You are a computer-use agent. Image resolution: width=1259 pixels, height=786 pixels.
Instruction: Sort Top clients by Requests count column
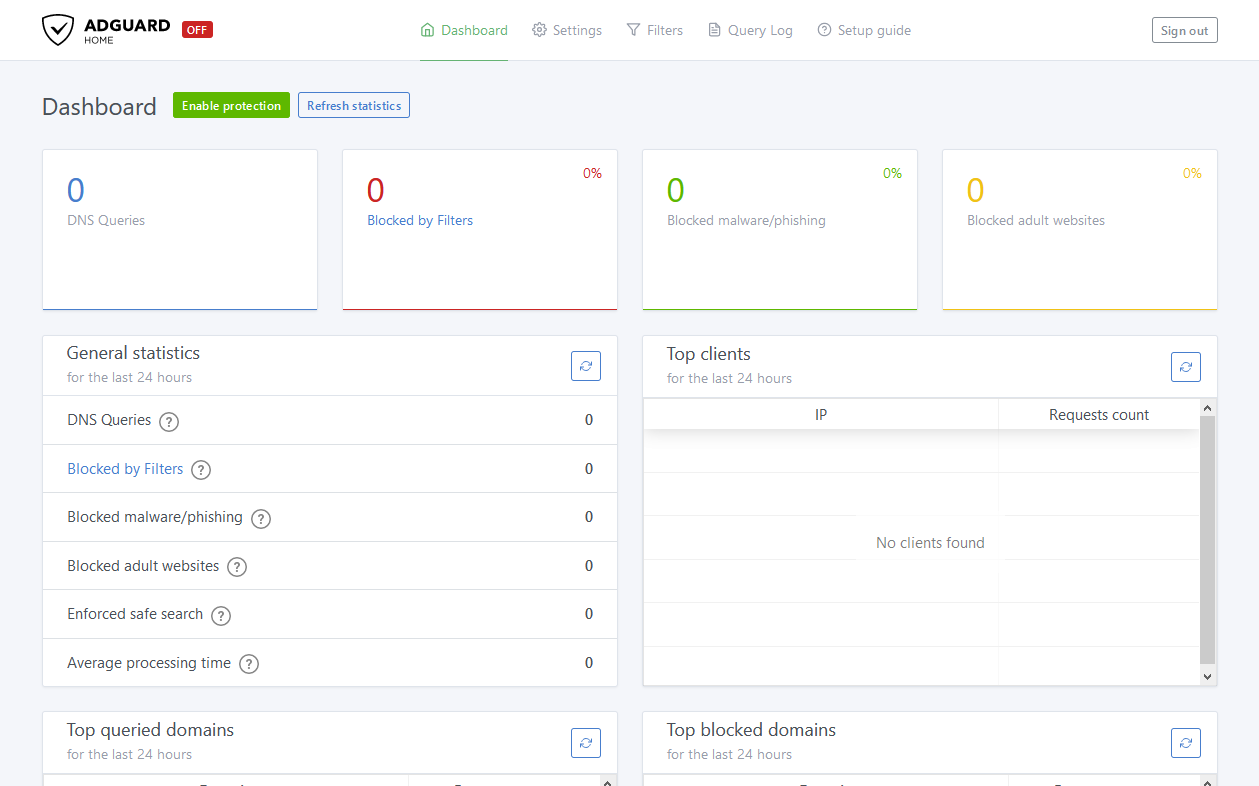1099,415
